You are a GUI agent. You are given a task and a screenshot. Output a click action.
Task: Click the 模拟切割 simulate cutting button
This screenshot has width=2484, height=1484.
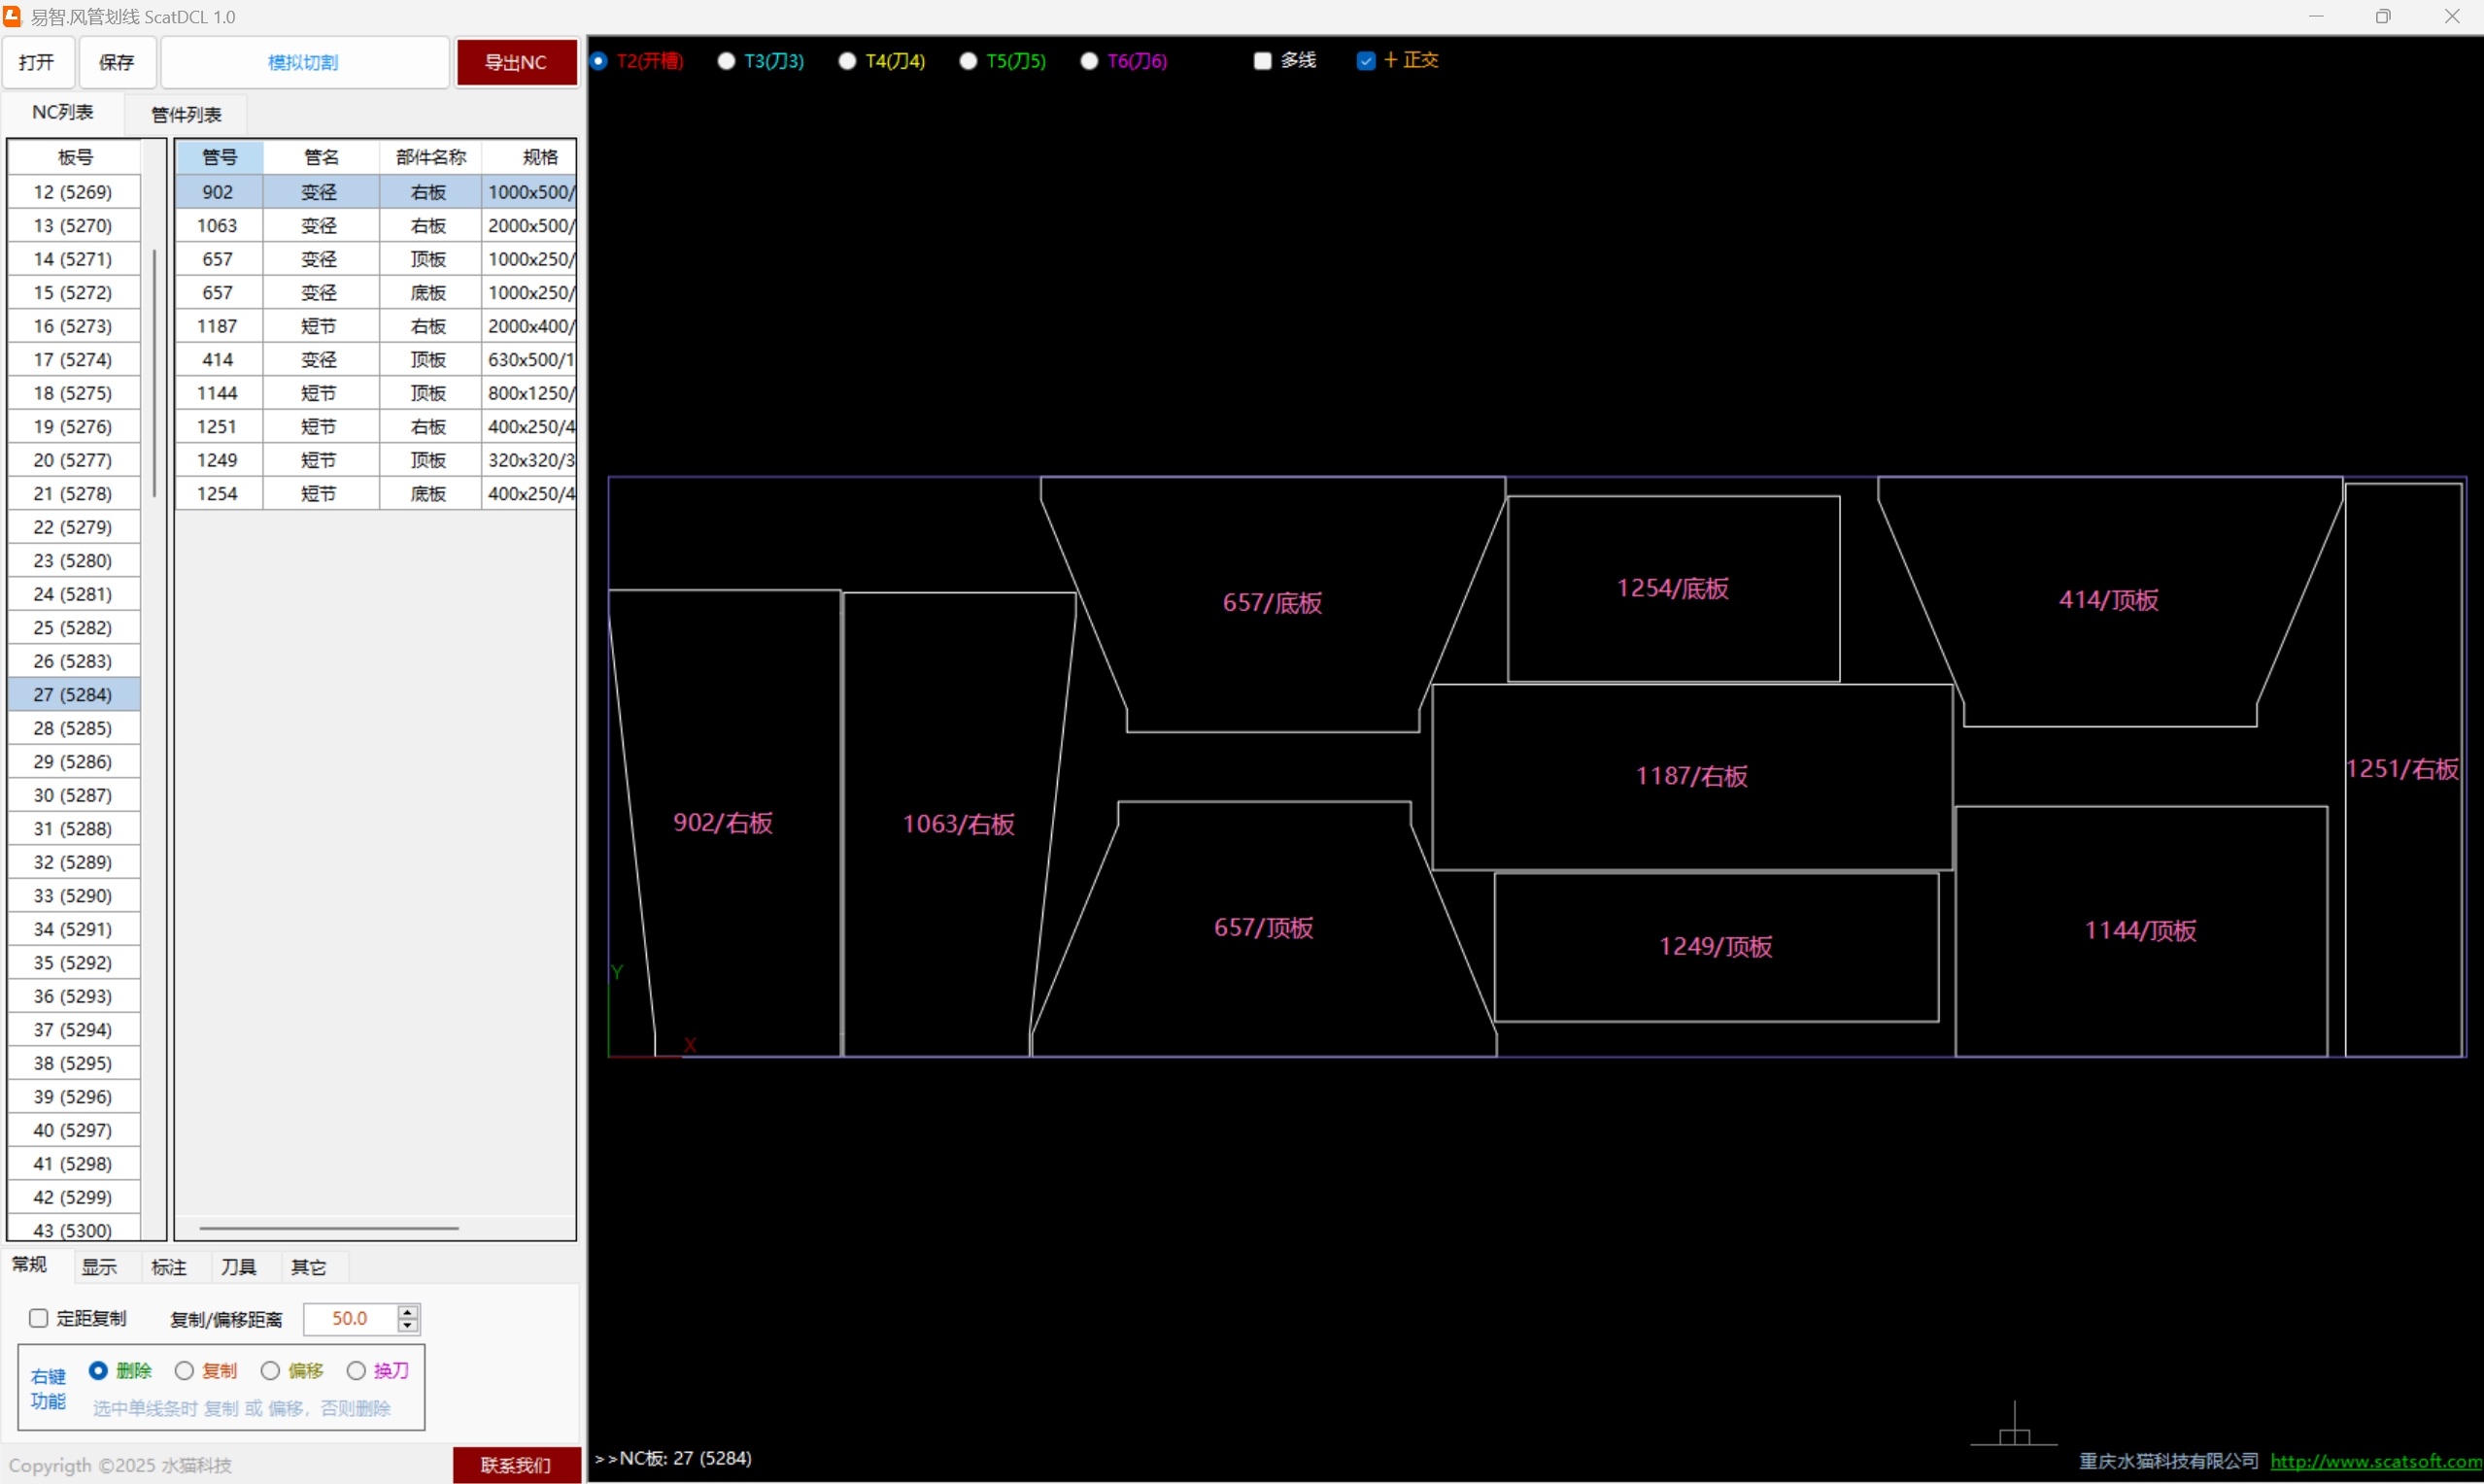pyautogui.click(x=304, y=62)
